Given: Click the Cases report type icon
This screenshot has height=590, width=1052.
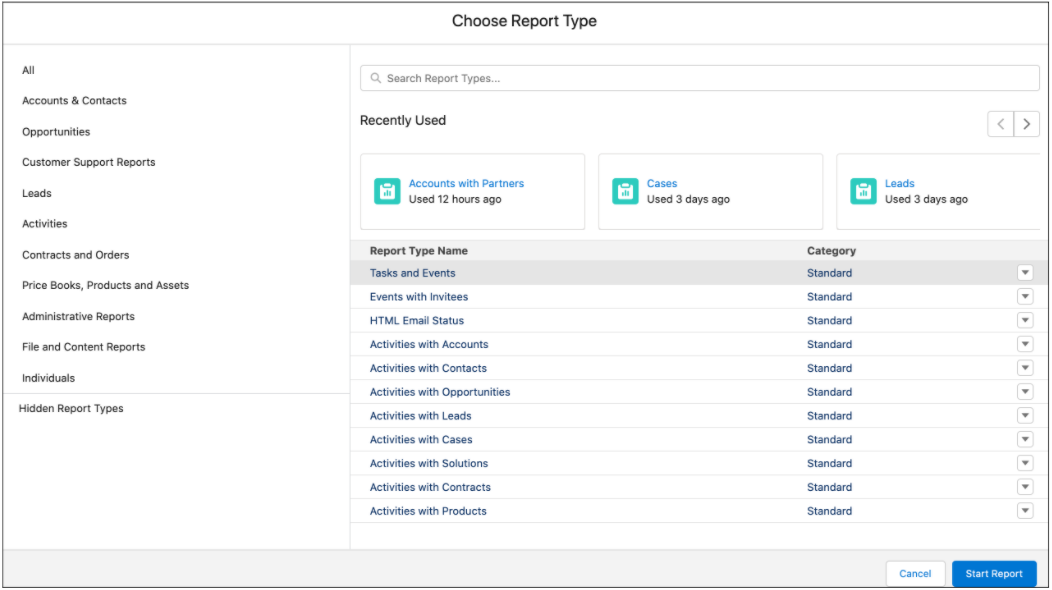Looking at the screenshot, I should pyautogui.click(x=625, y=191).
